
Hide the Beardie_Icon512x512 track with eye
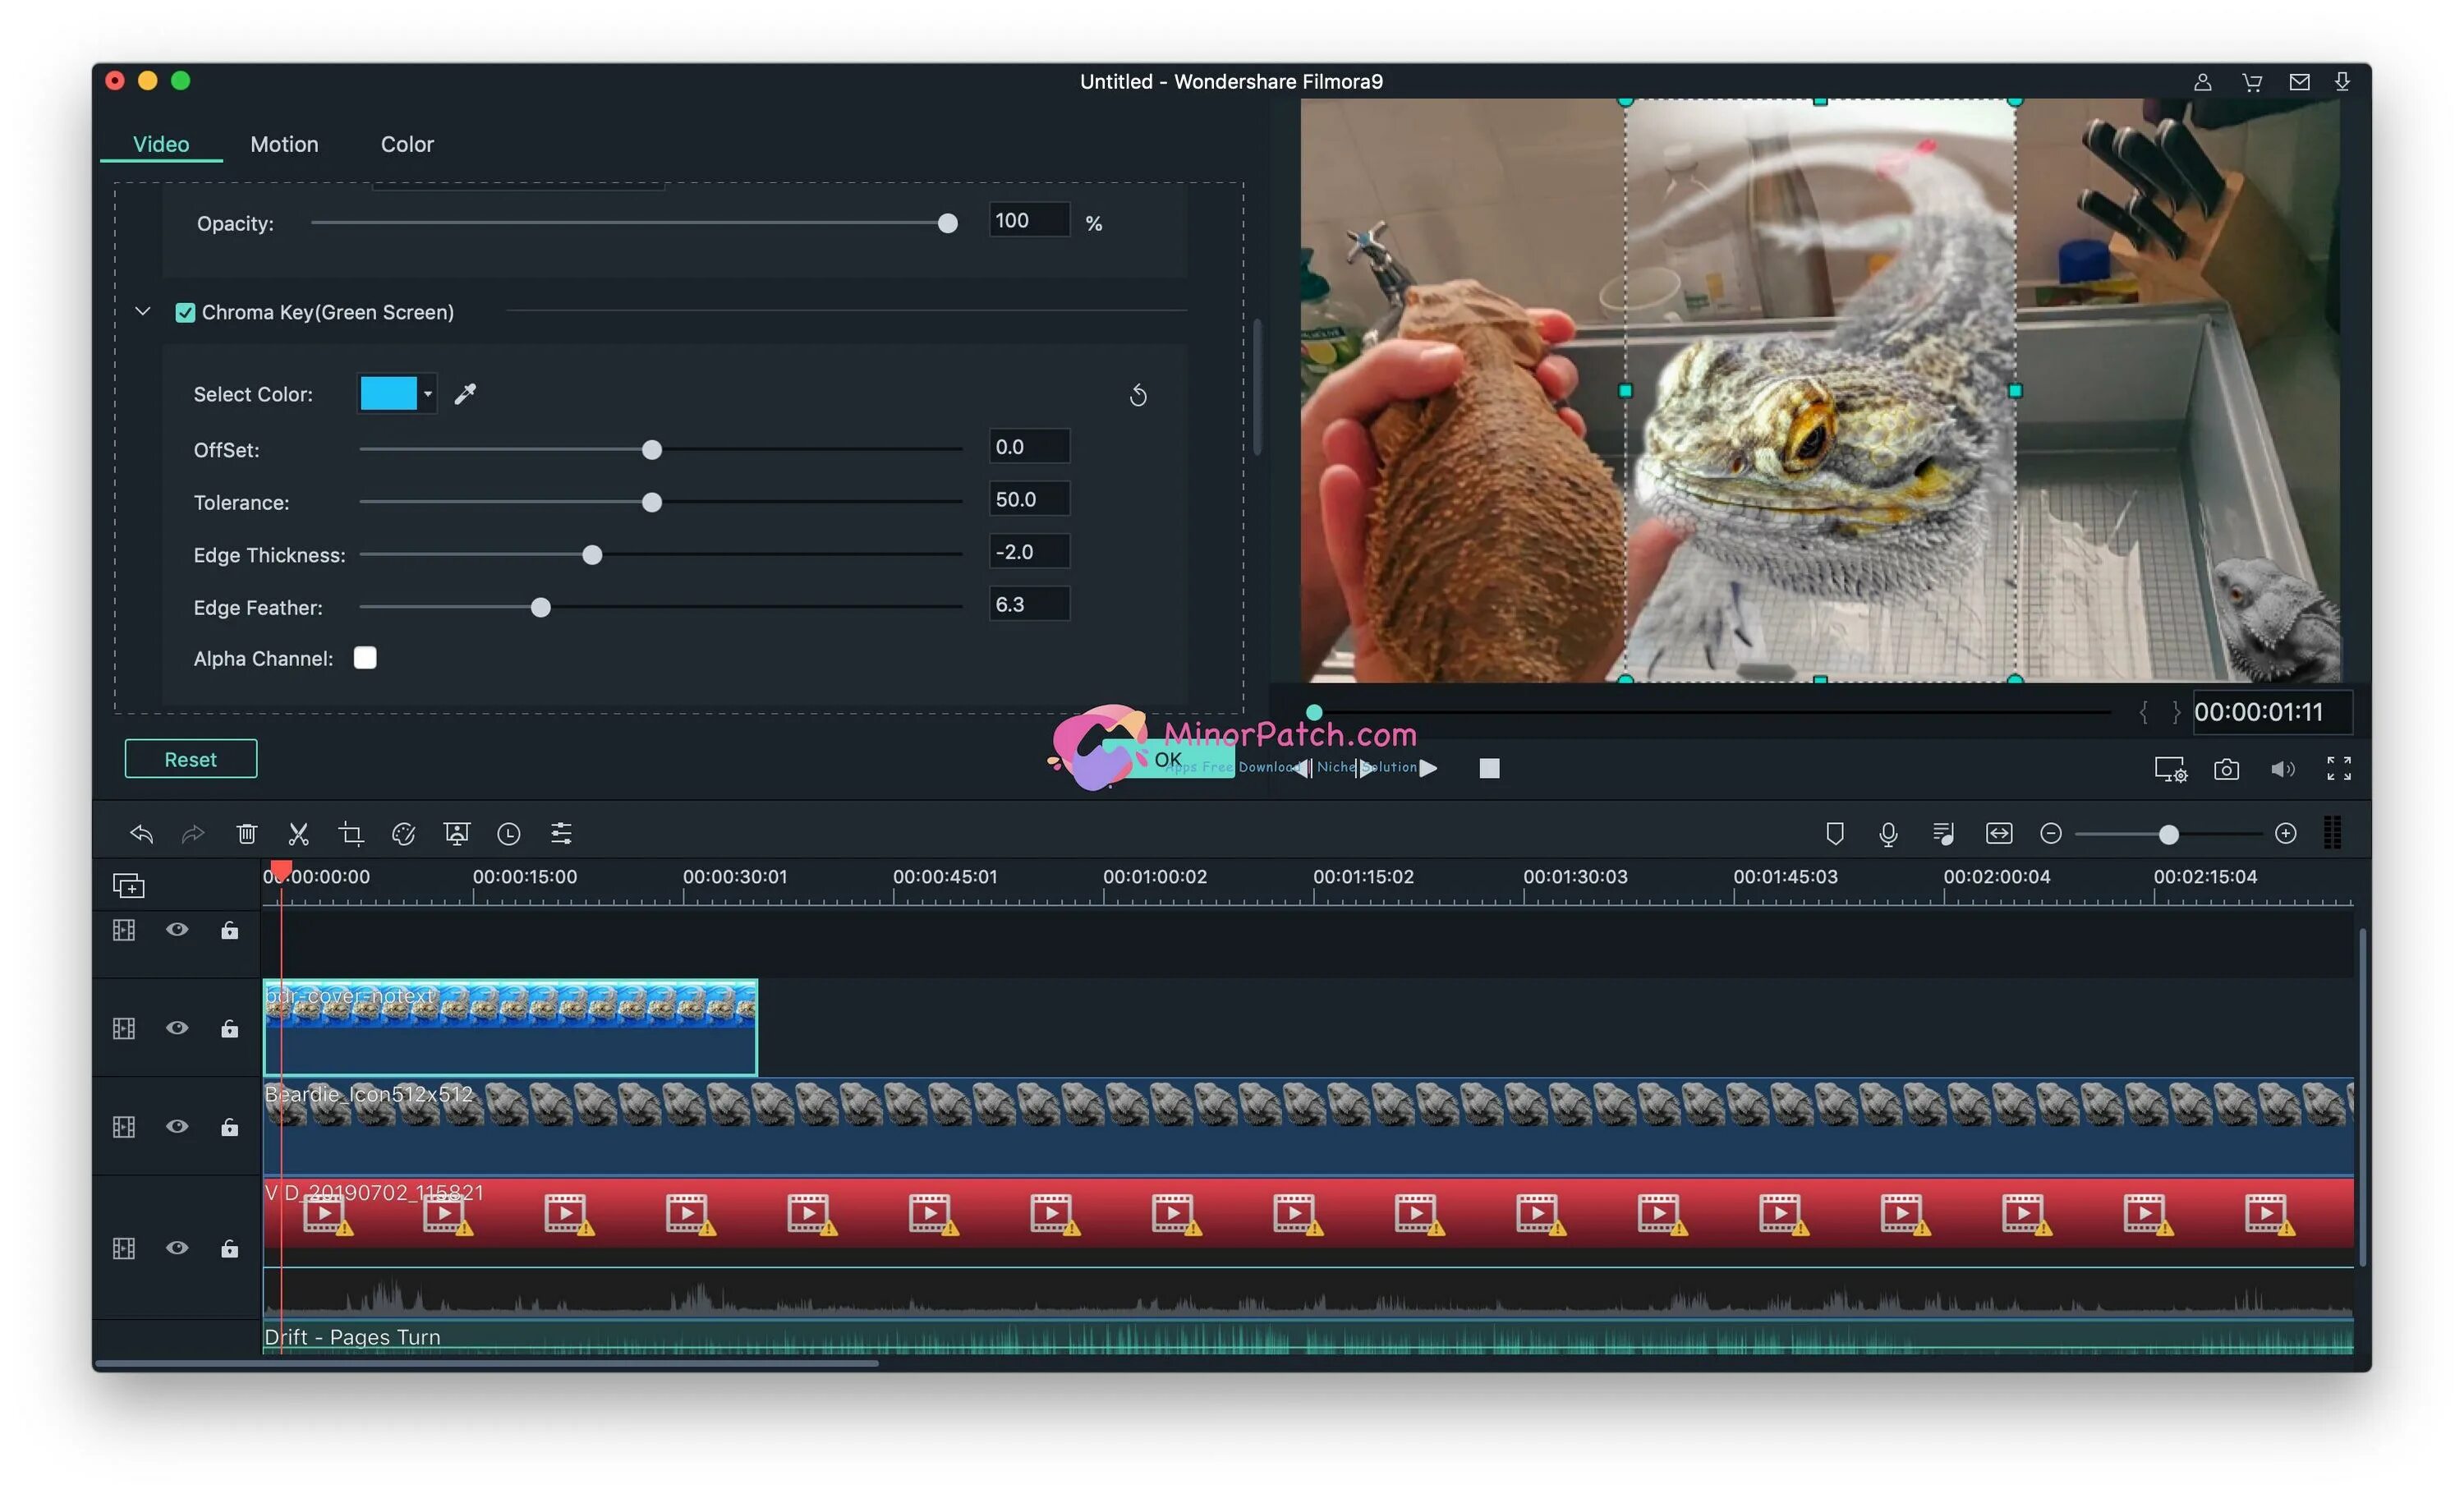pos(177,1126)
